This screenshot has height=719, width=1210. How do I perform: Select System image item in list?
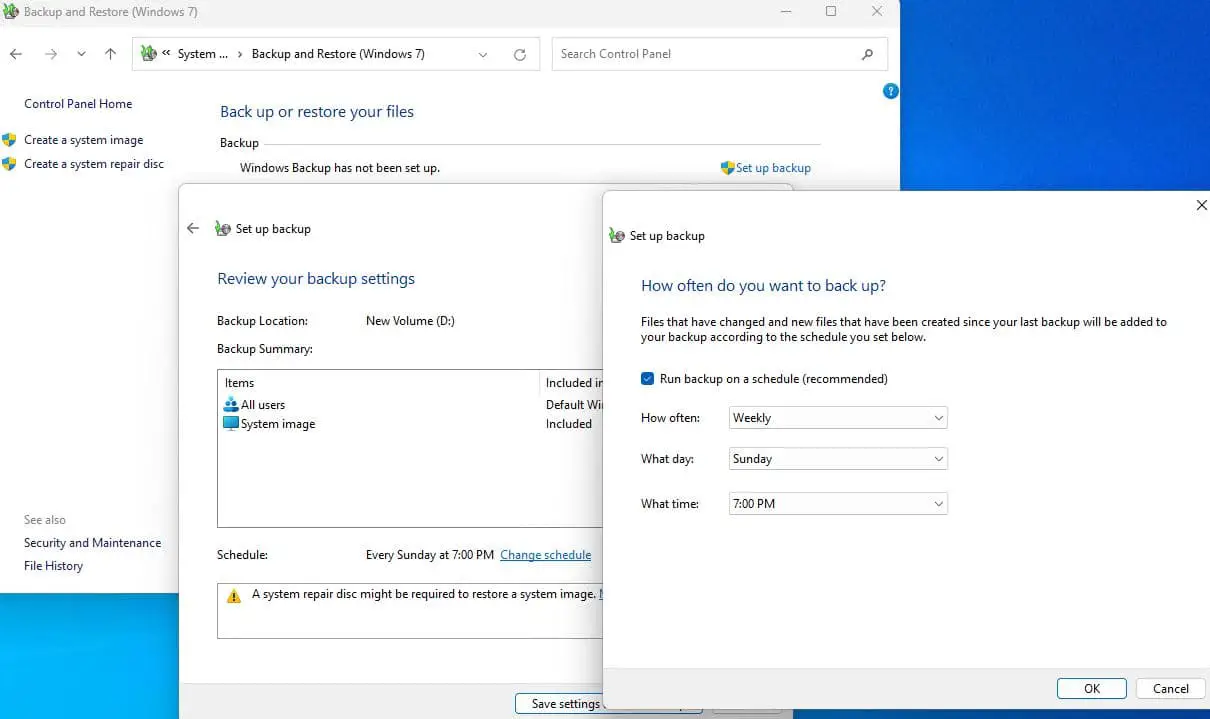[277, 424]
